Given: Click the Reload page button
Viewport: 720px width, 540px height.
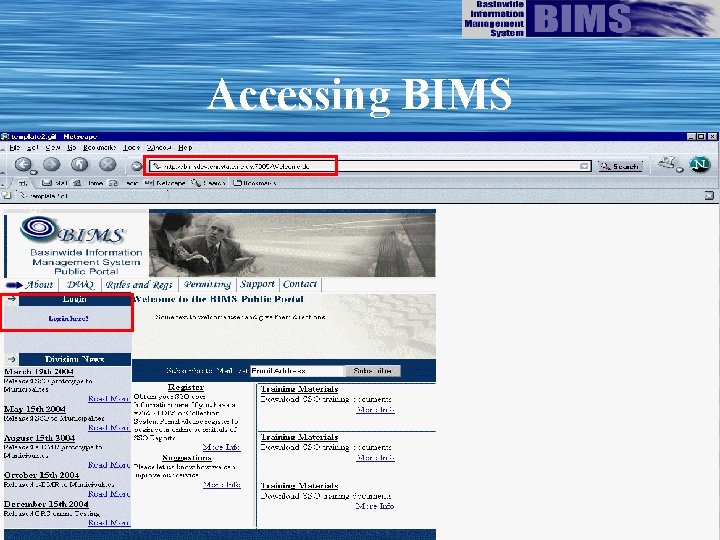Looking at the screenshot, I should pos(79,164).
